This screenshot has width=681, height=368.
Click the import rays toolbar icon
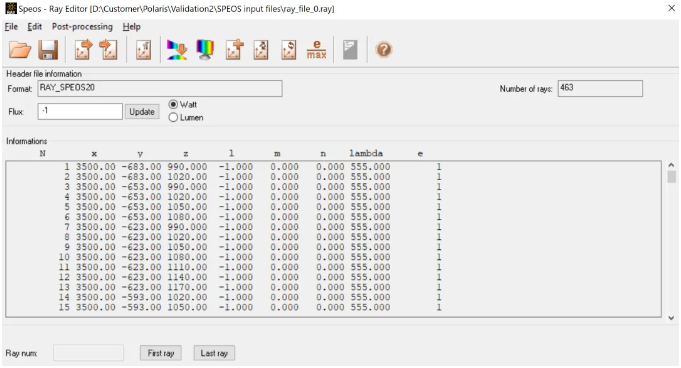(x=108, y=50)
